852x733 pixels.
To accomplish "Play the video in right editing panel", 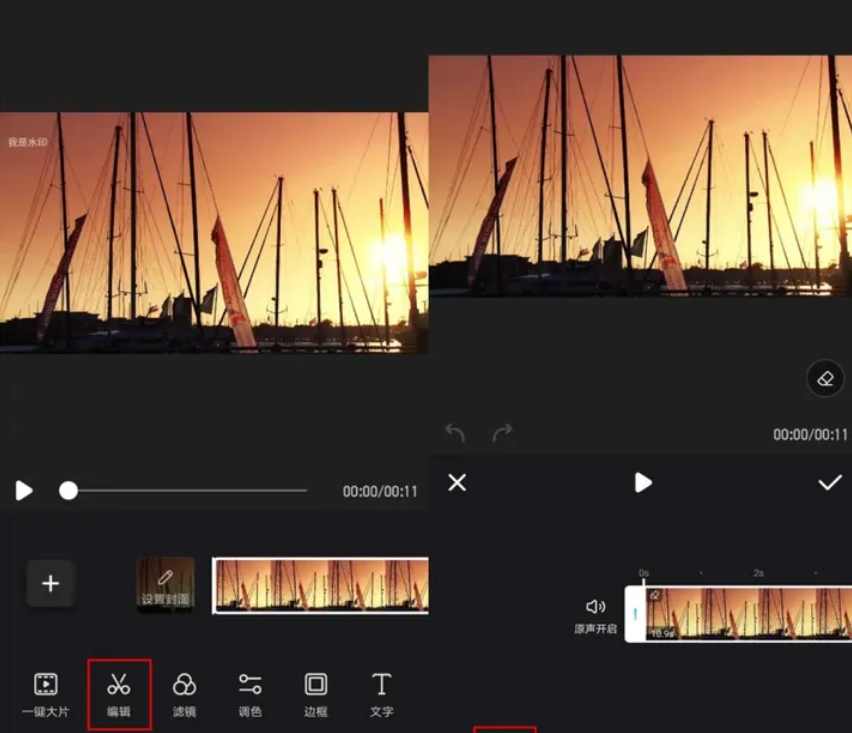I will pos(643,483).
